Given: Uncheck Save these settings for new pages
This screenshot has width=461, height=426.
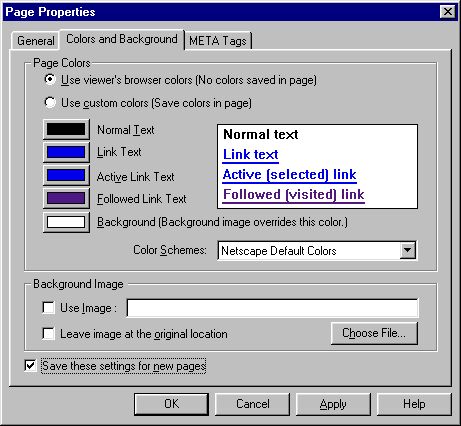Looking at the screenshot, I should [x=30, y=365].
